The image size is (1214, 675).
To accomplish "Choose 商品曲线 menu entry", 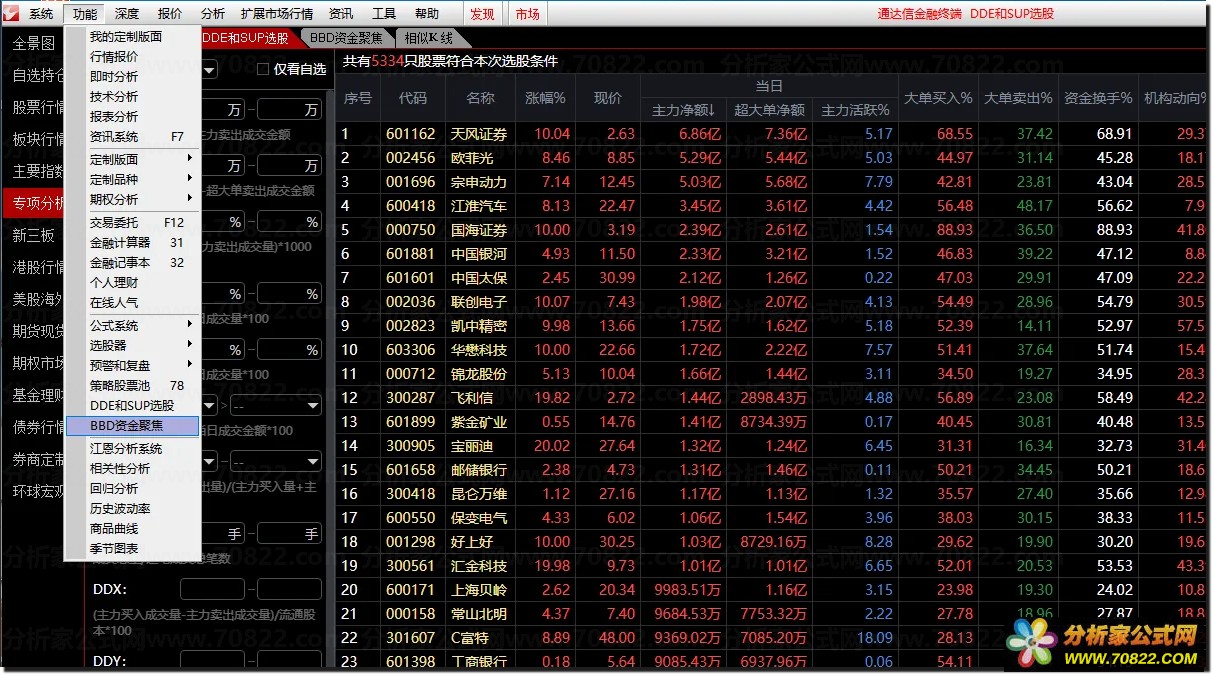I will click(x=132, y=529).
